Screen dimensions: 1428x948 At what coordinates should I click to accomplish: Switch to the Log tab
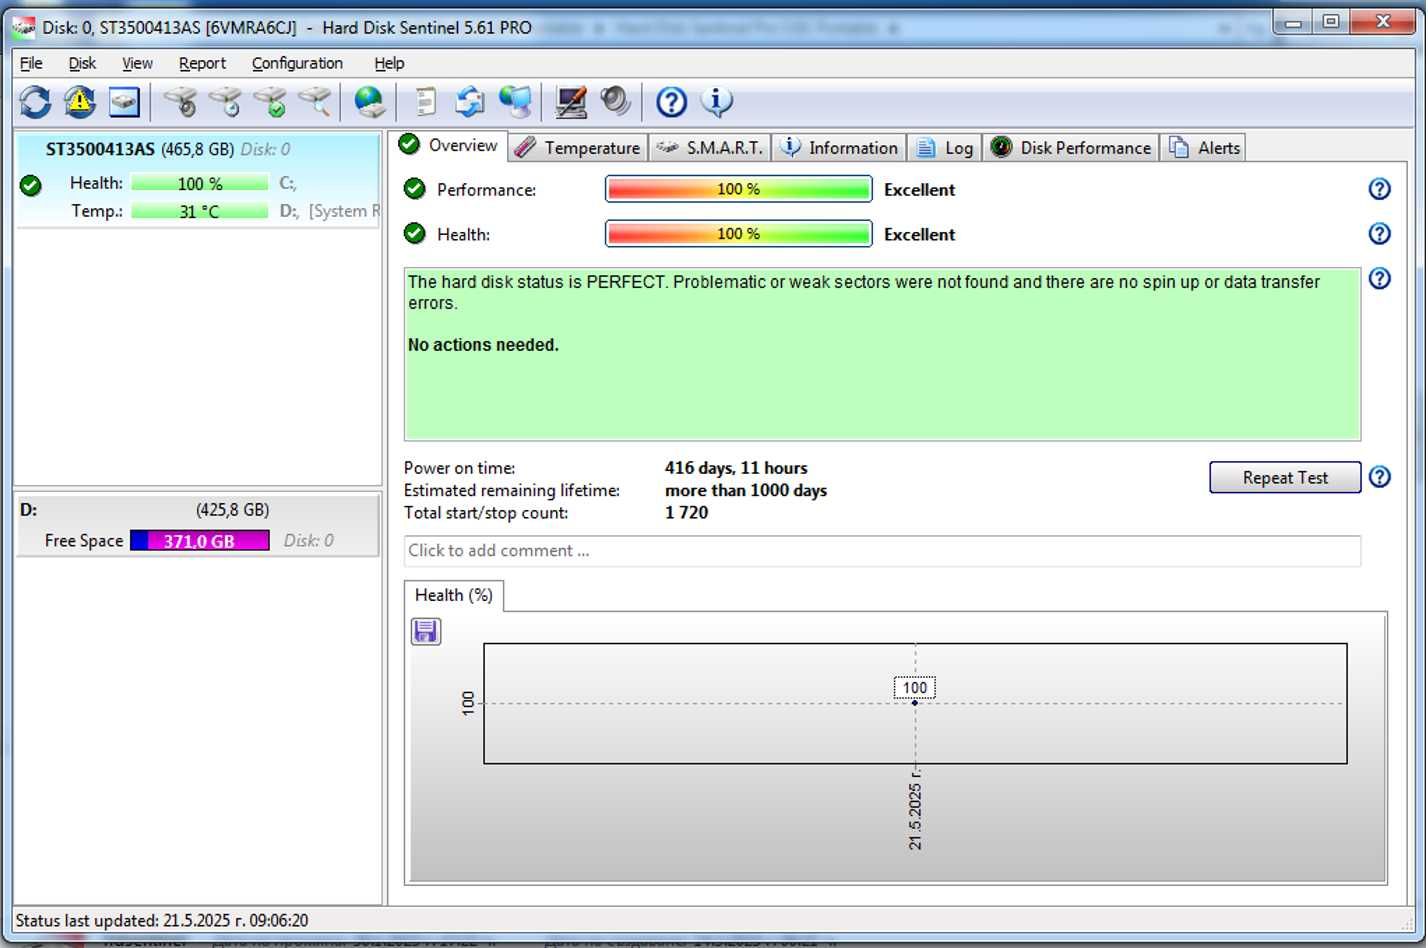[945, 148]
